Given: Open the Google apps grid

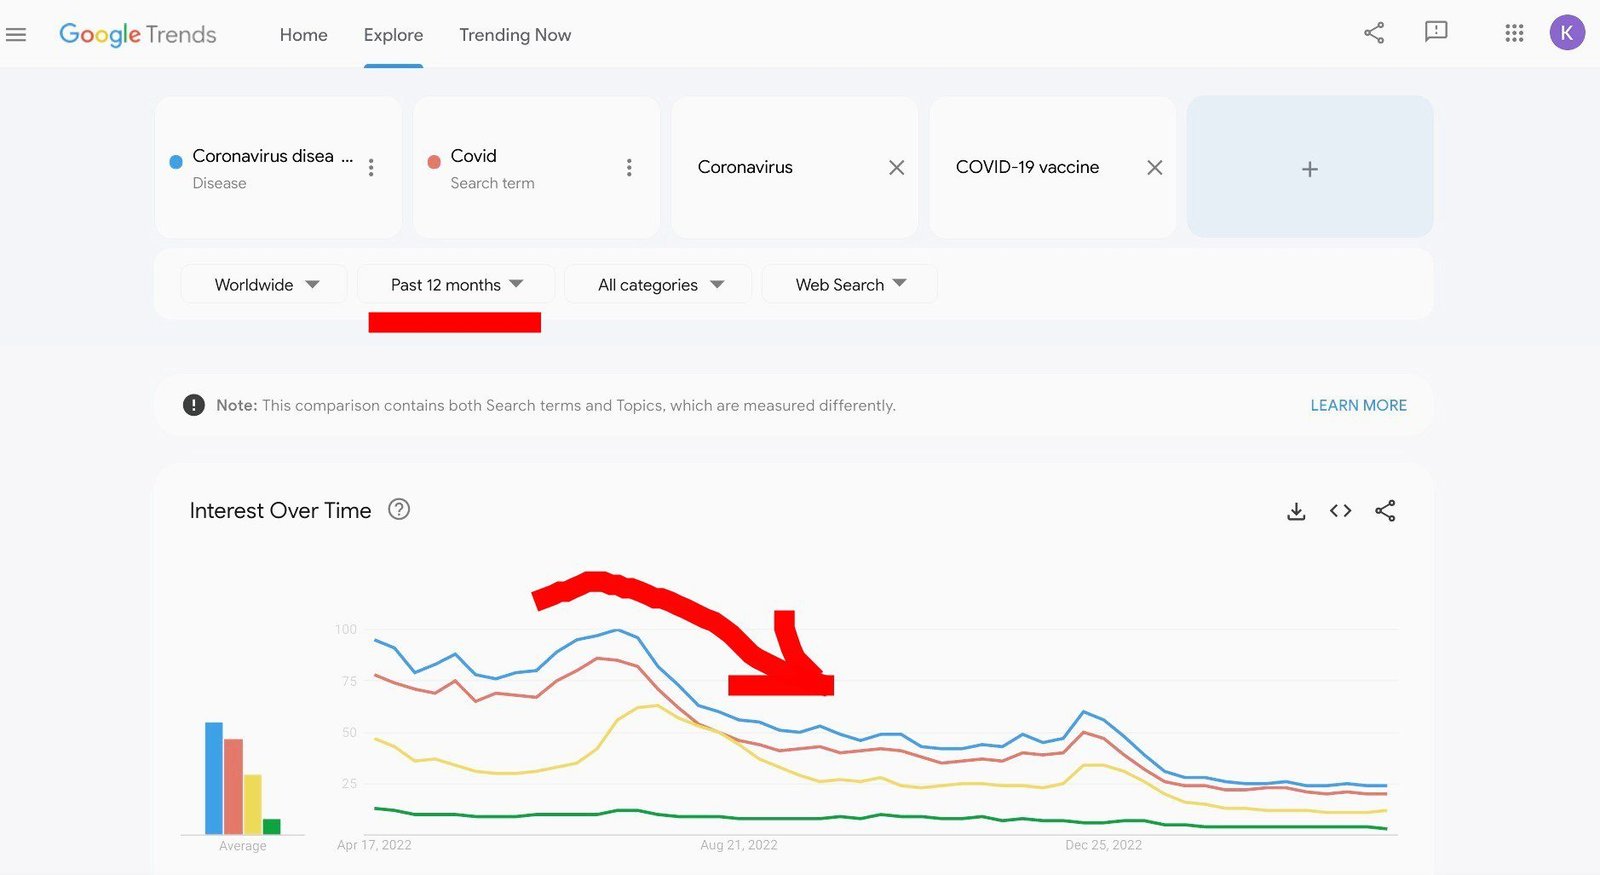Looking at the screenshot, I should pyautogui.click(x=1514, y=33).
